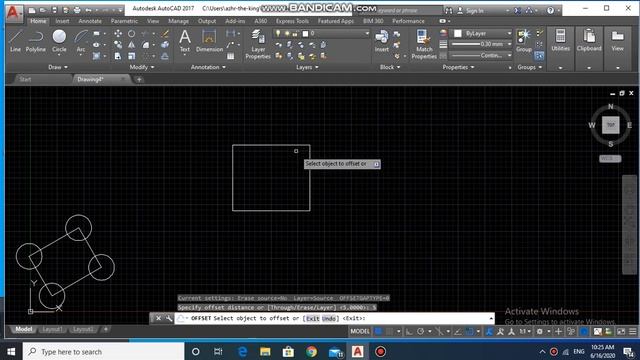Switch to the Manage ribbon tab
The width and height of the screenshot is (640, 360).
178,21
